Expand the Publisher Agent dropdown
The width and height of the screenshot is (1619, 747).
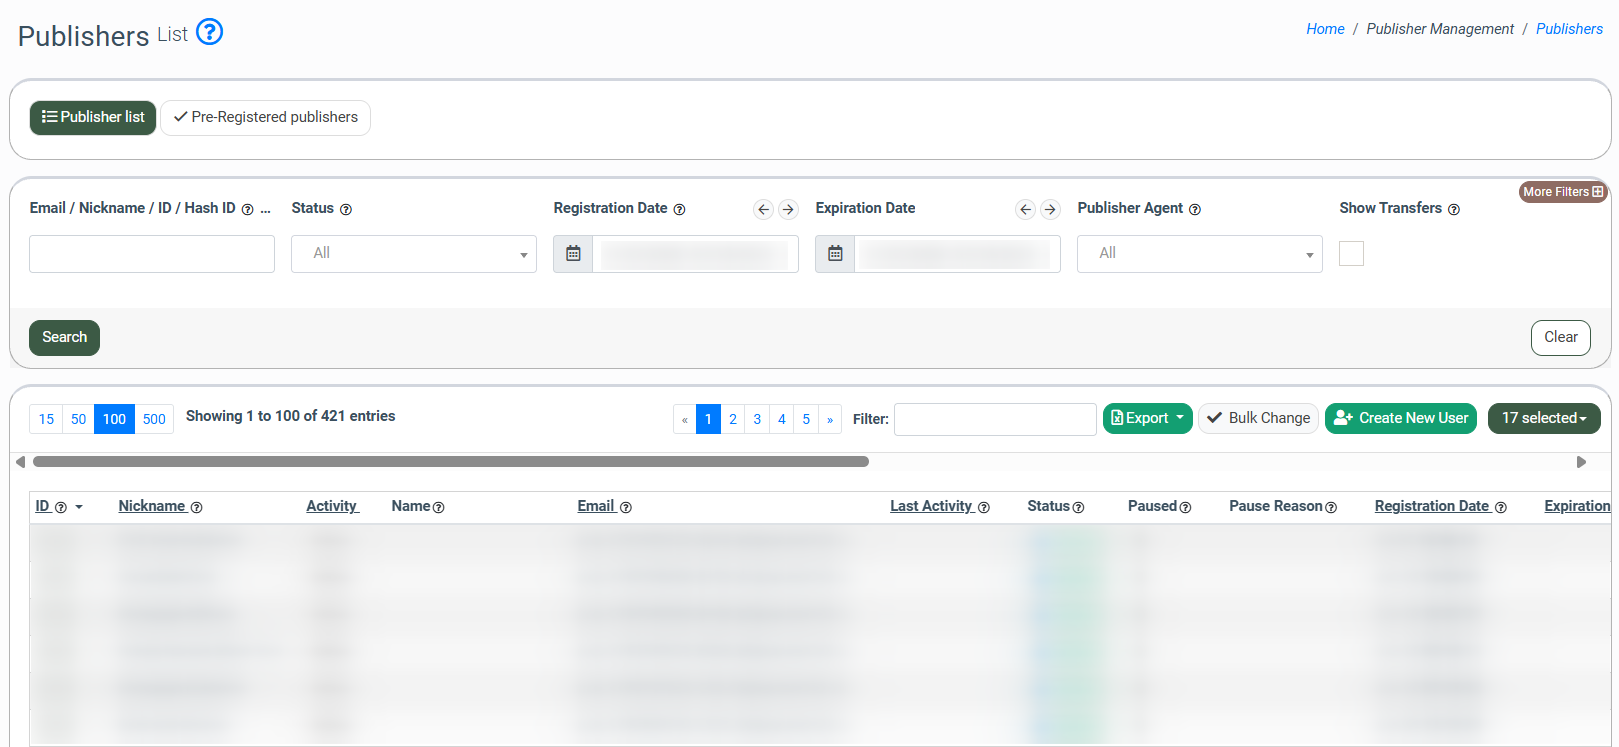[x=1199, y=254]
